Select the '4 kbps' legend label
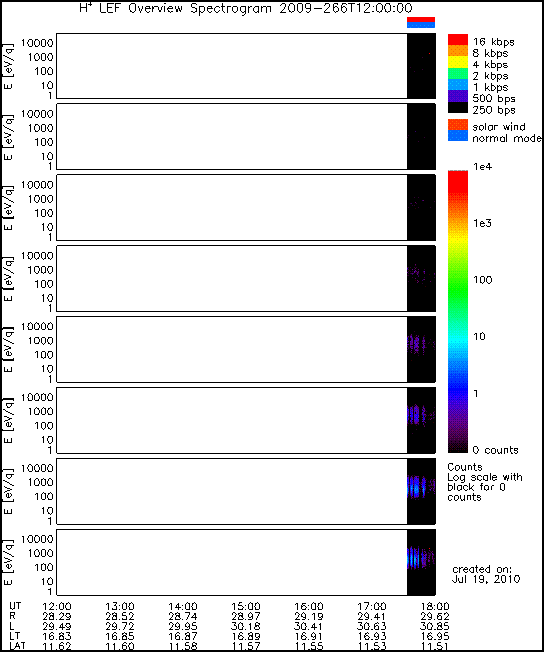This screenshot has width=544, height=652. click(x=491, y=64)
